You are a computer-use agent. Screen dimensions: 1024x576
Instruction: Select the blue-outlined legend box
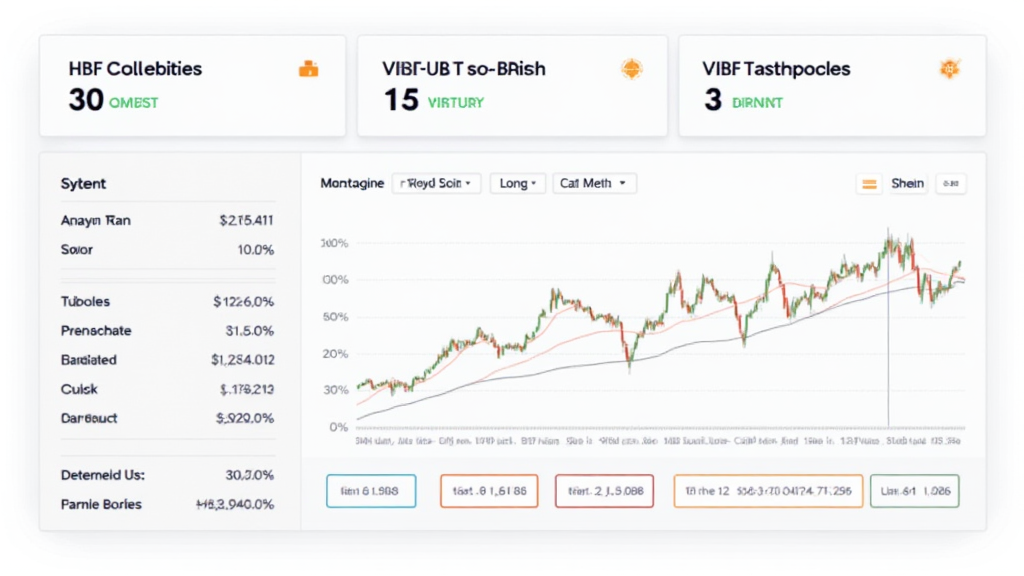(x=369, y=491)
